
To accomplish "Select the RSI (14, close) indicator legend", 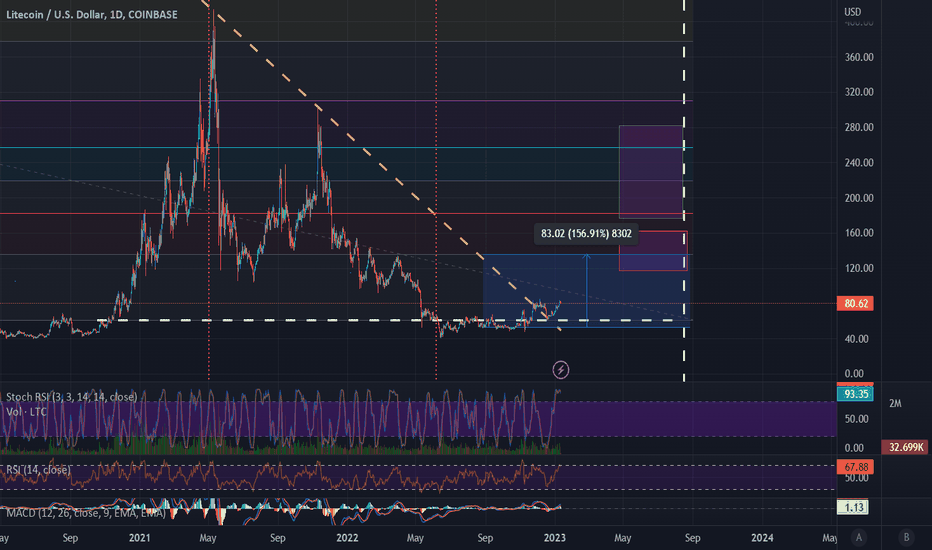I will (x=38, y=470).
